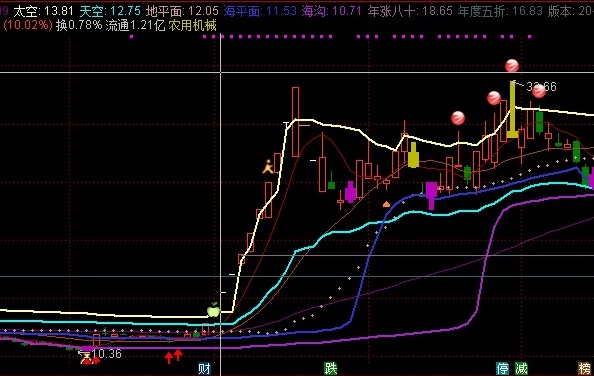Click the tall yellow candlestick at the peak
The image size is (594, 376).
pos(513,109)
